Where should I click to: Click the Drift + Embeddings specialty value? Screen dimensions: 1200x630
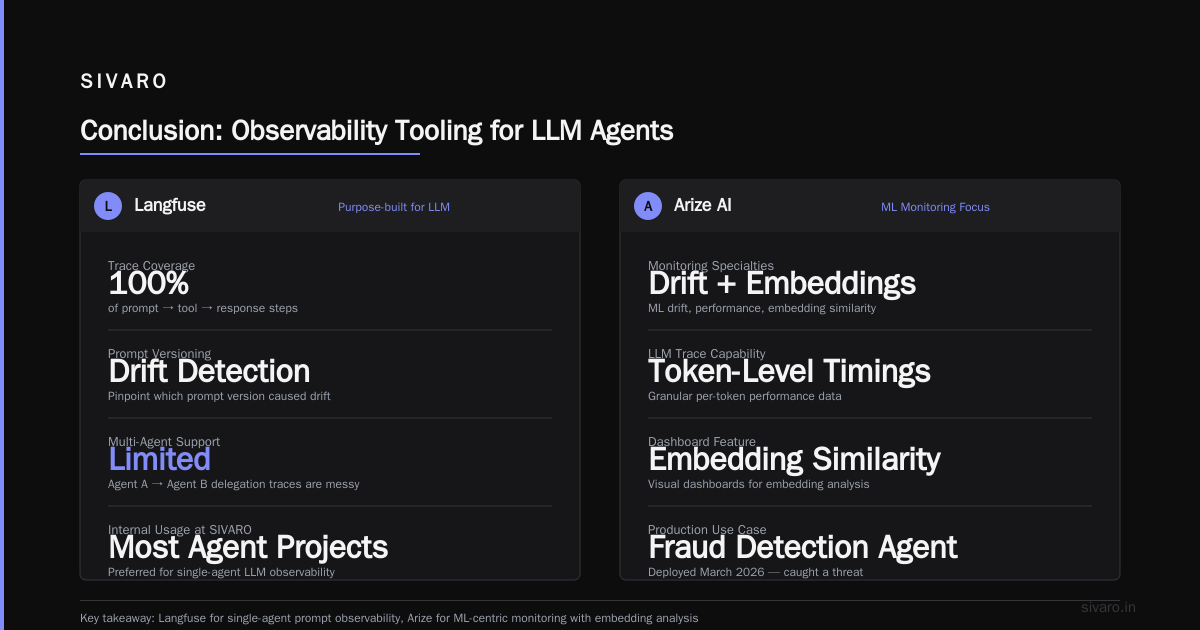(x=782, y=283)
